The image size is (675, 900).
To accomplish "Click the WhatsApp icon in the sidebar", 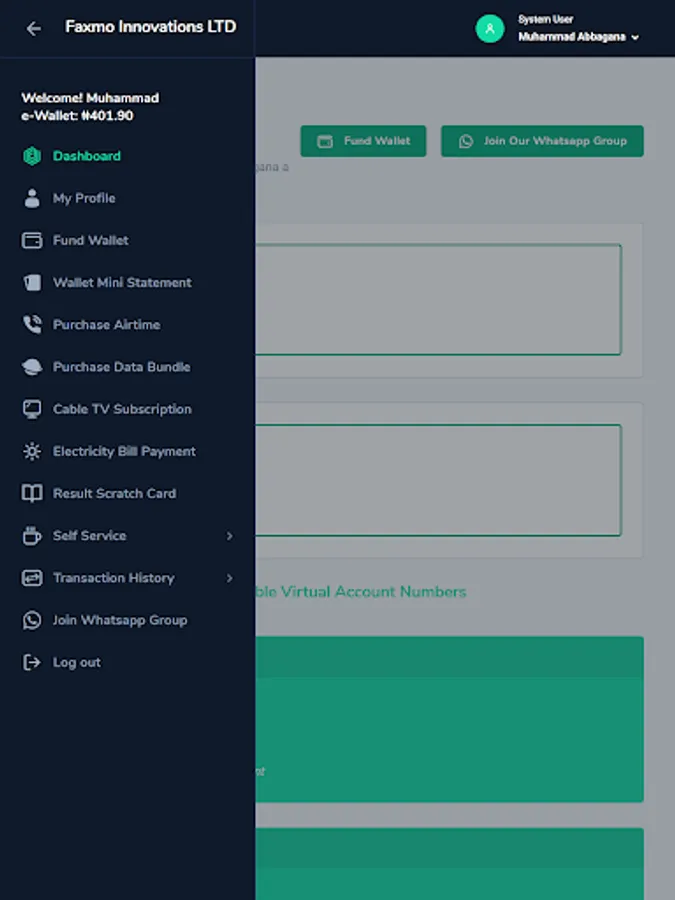I will point(32,620).
